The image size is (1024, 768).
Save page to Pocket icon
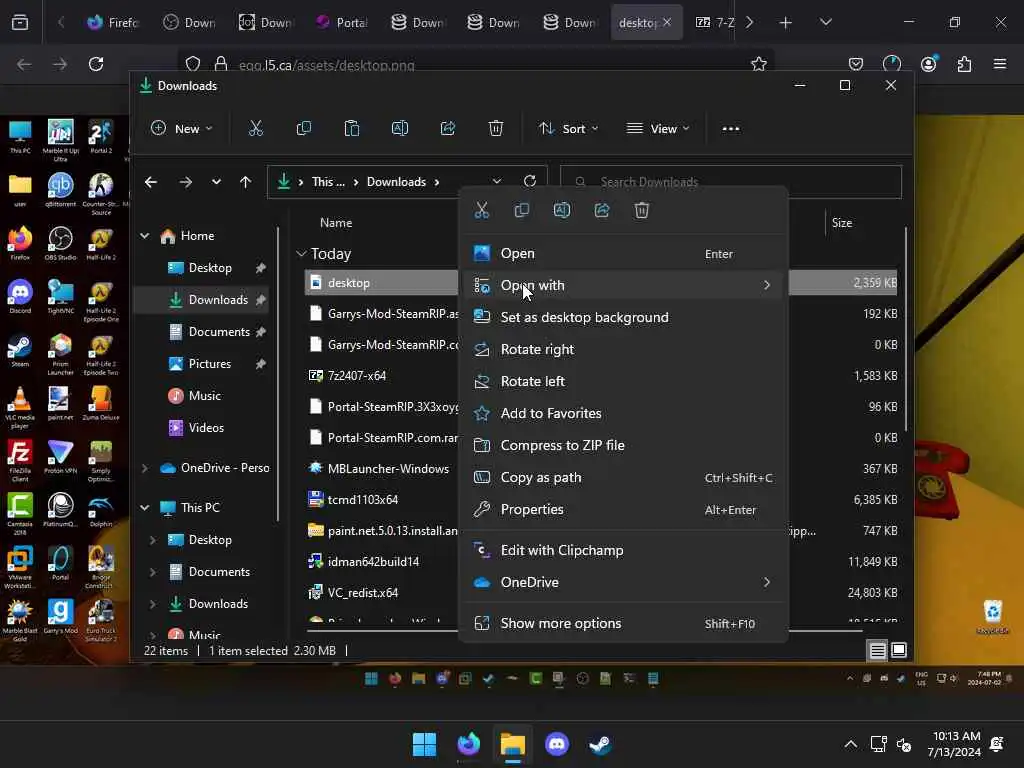coord(856,64)
